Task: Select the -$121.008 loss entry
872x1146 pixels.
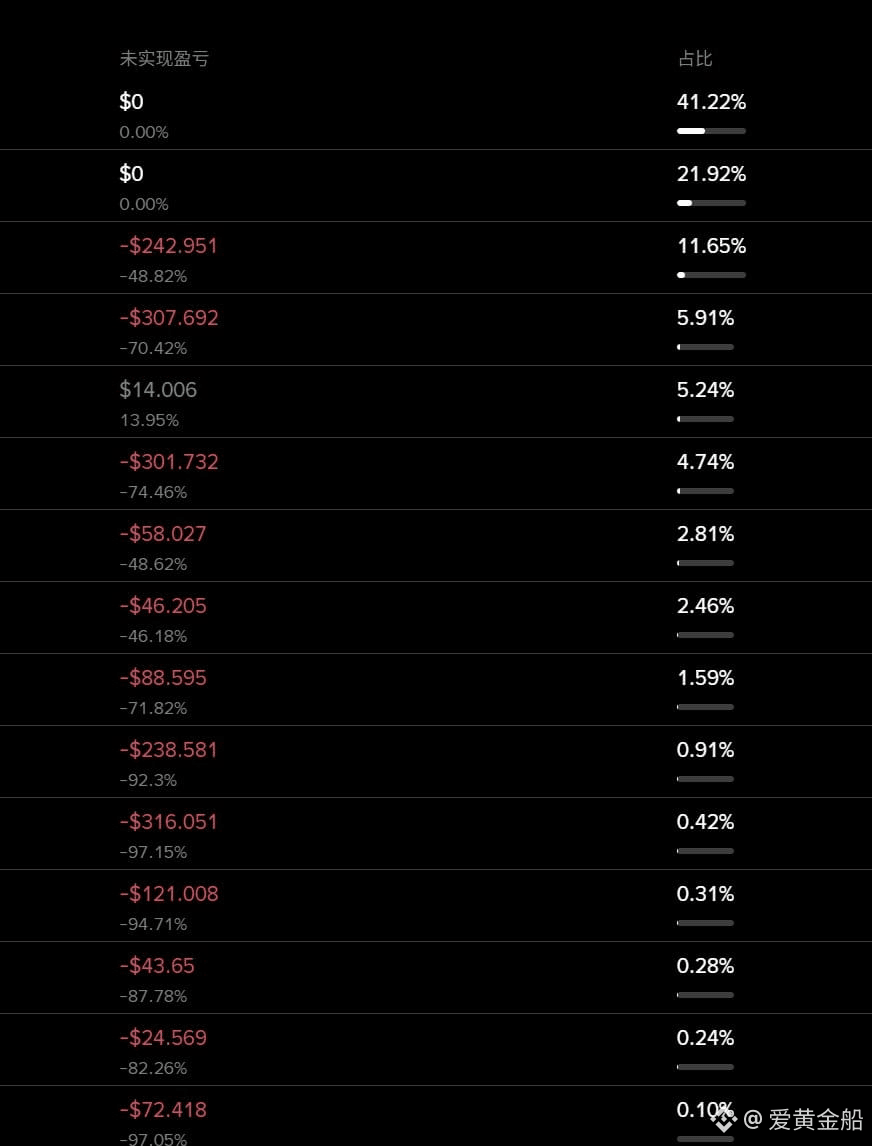Action: point(168,894)
